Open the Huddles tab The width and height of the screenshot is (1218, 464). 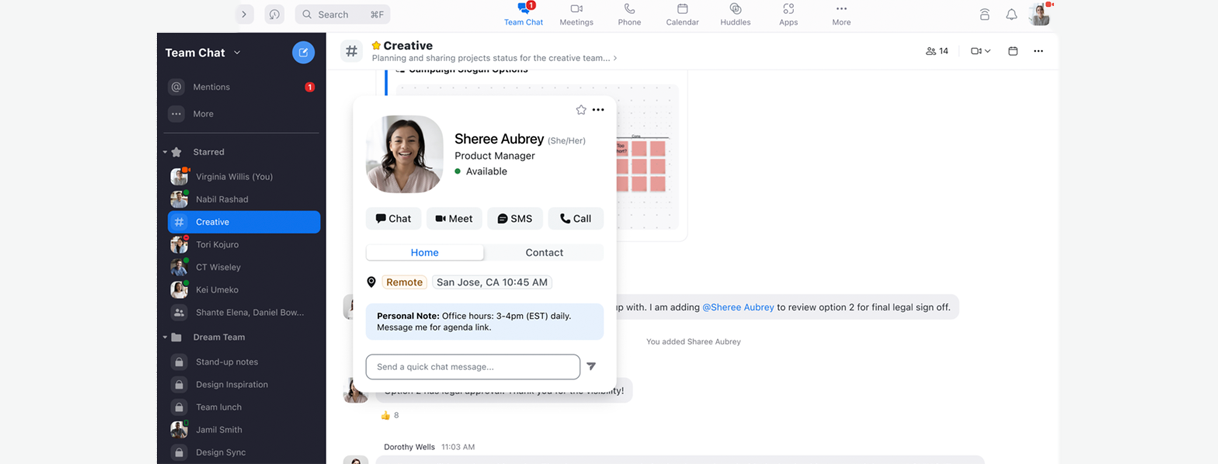click(x=735, y=14)
